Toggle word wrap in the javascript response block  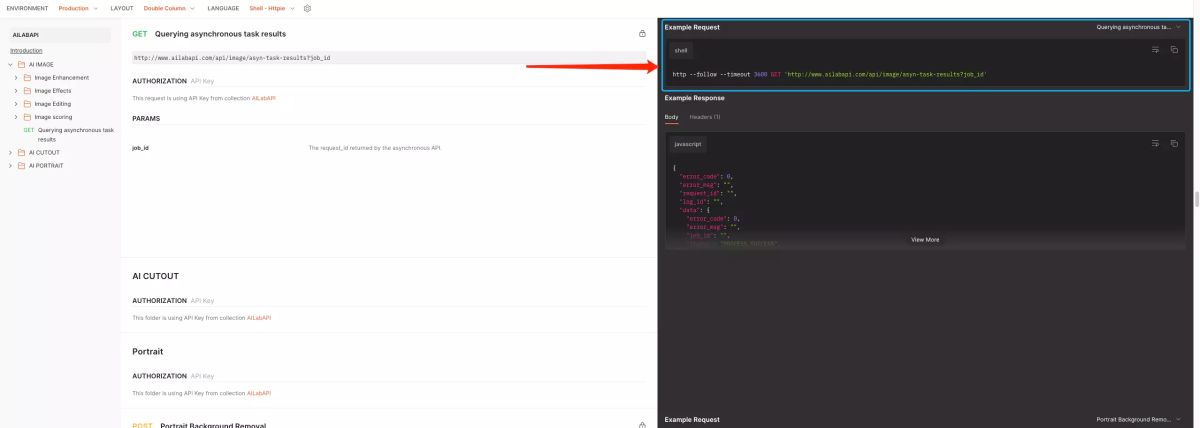click(x=1156, y=144)
